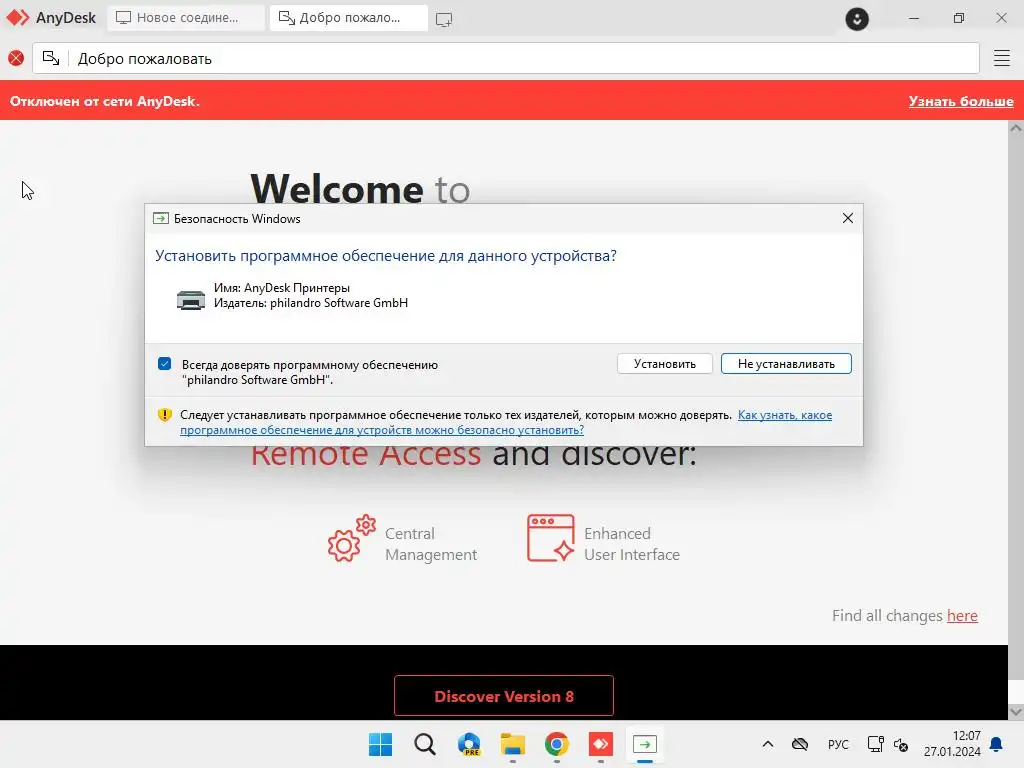
Task: Expand hidden system tray icons
Action: [768, 744]
